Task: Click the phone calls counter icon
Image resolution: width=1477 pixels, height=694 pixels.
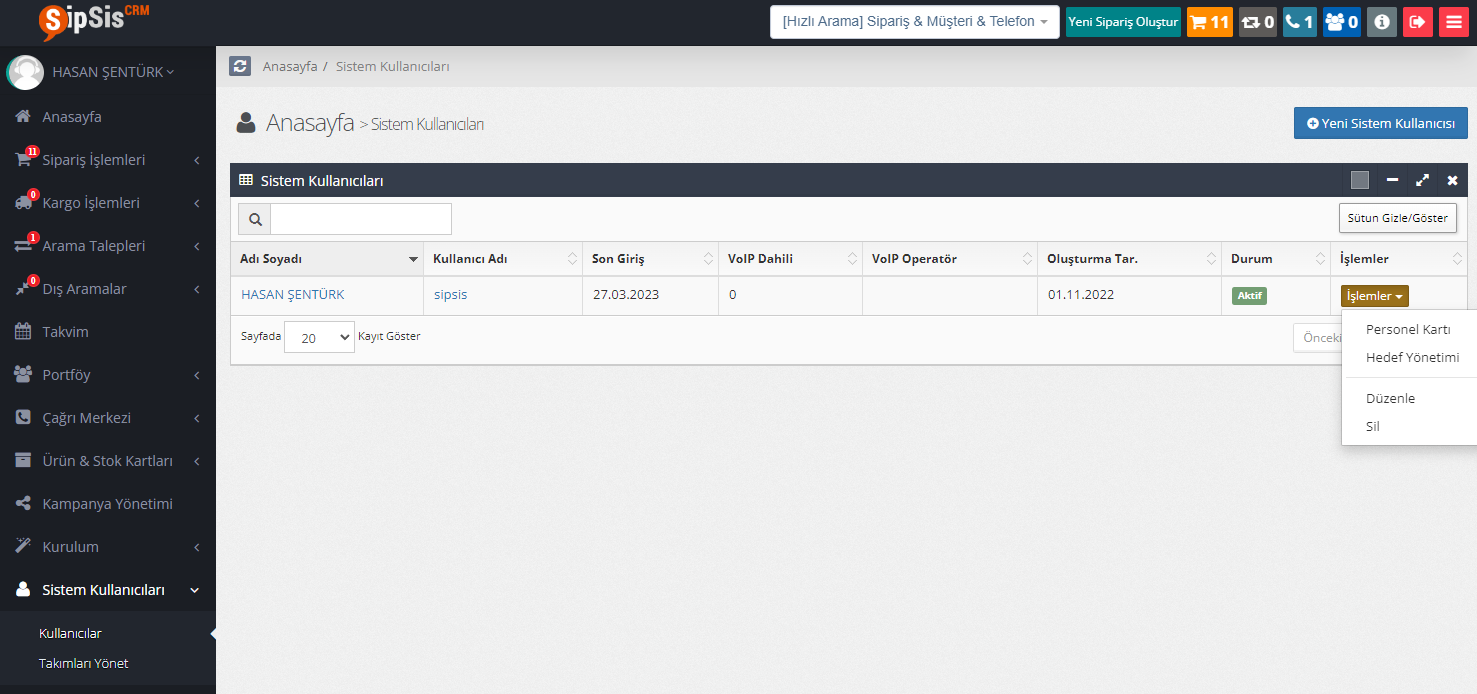Action: point(1299,22)
